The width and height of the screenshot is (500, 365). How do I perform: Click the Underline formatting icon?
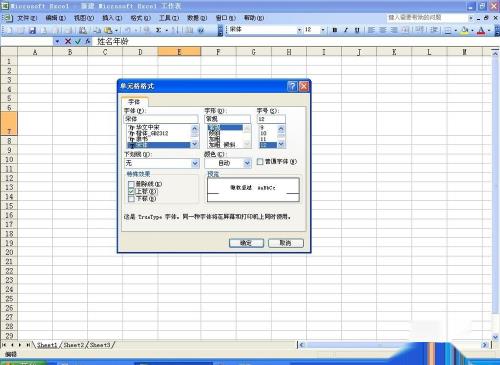(357, 30)
